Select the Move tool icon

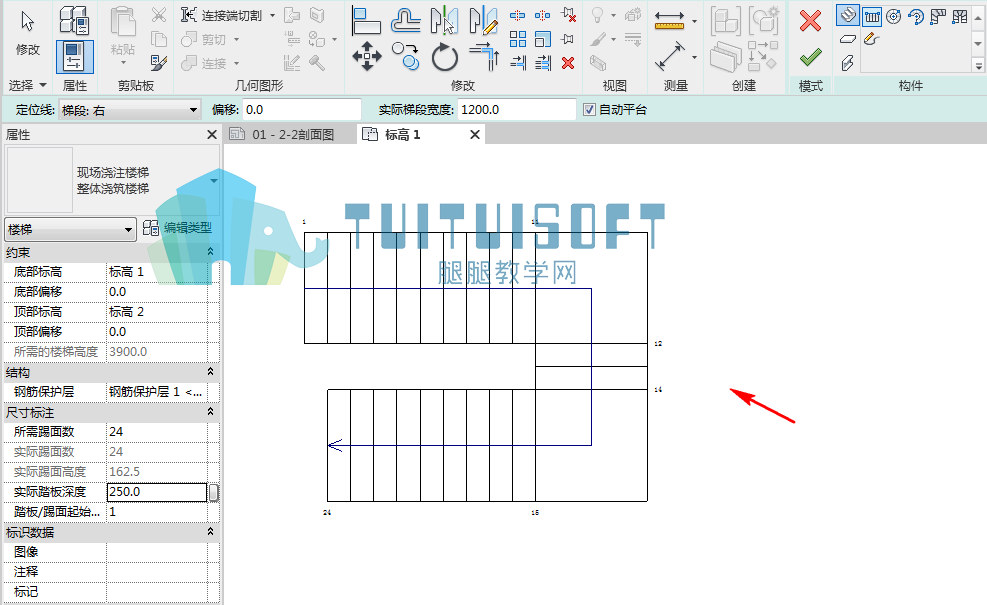tap(366, 57)
